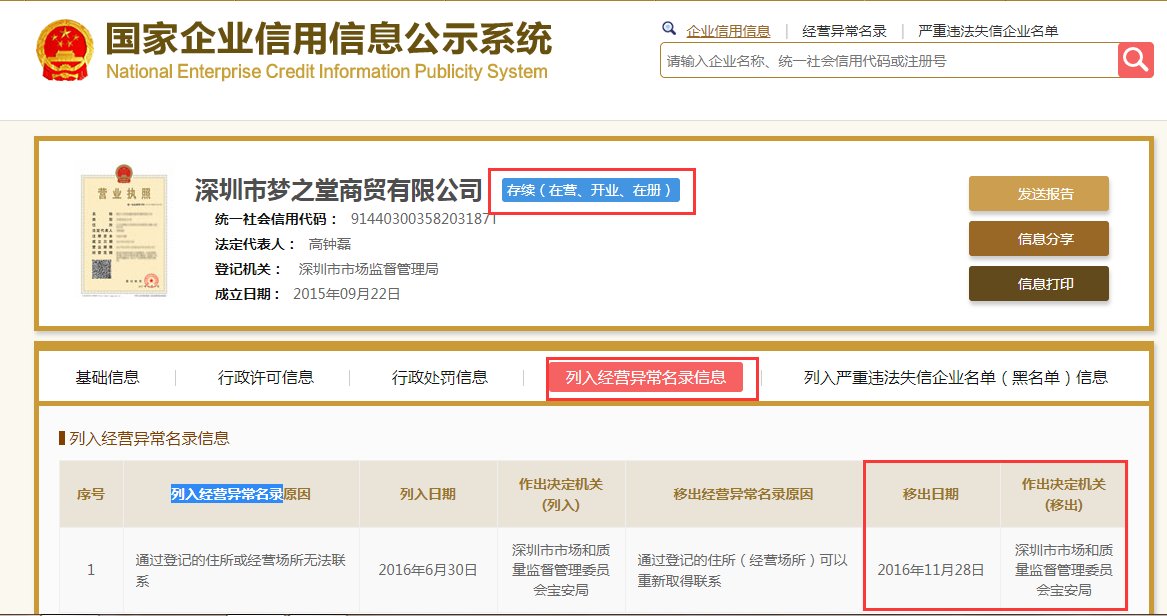Switch to the 行政处罚信息 tab
This screenshot has width=1167, height=616.
tap(440, 376)
